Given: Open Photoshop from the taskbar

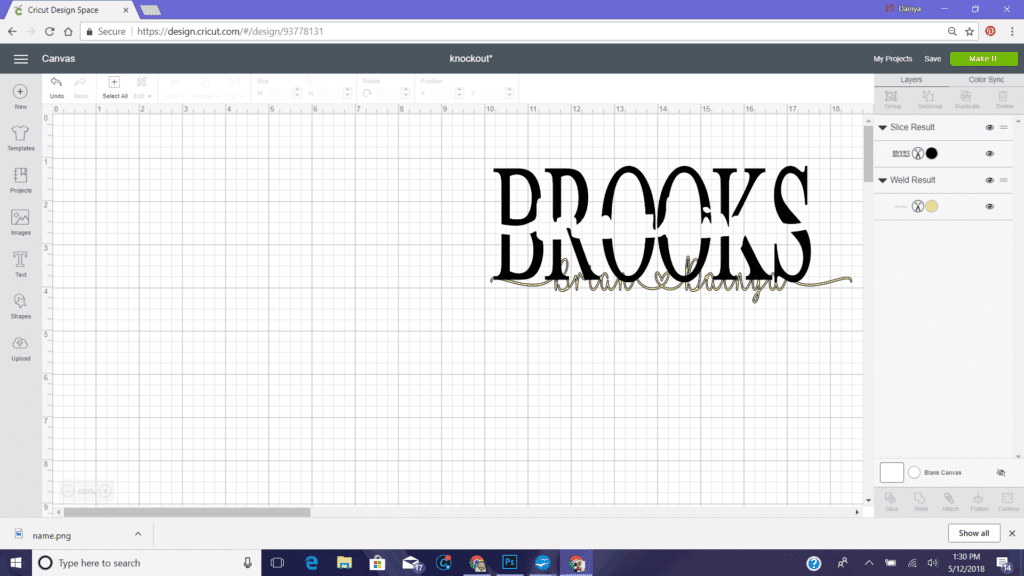Looking at the screenshot, I should click(509, 563).
